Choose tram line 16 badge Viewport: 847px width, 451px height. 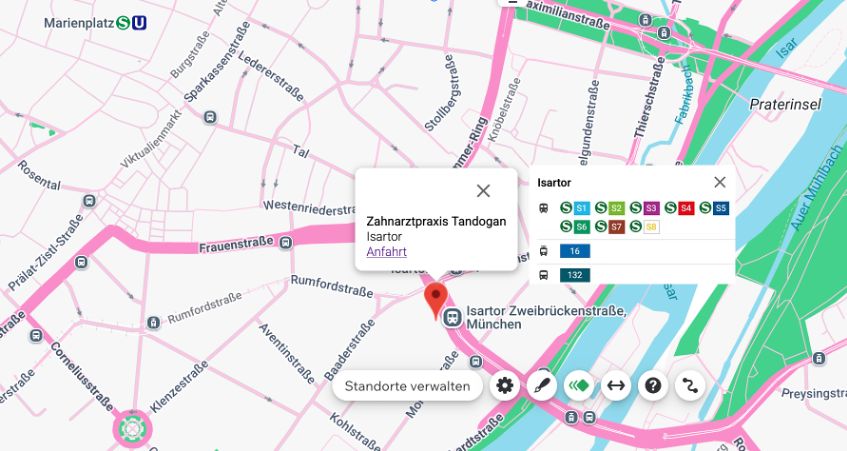575,251
